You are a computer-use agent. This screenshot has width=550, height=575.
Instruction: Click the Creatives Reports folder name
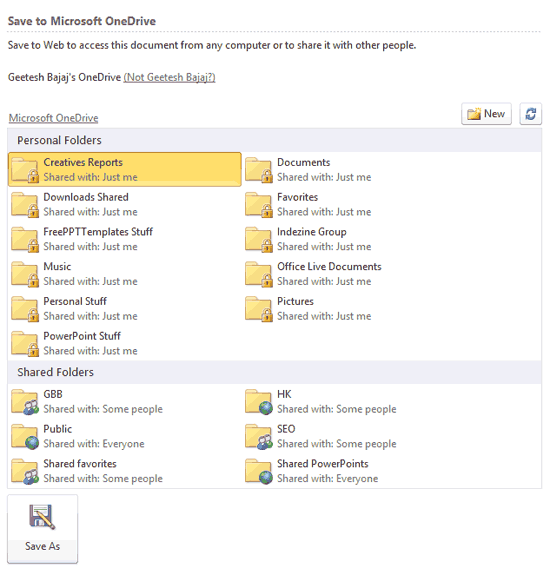[83, 162]
